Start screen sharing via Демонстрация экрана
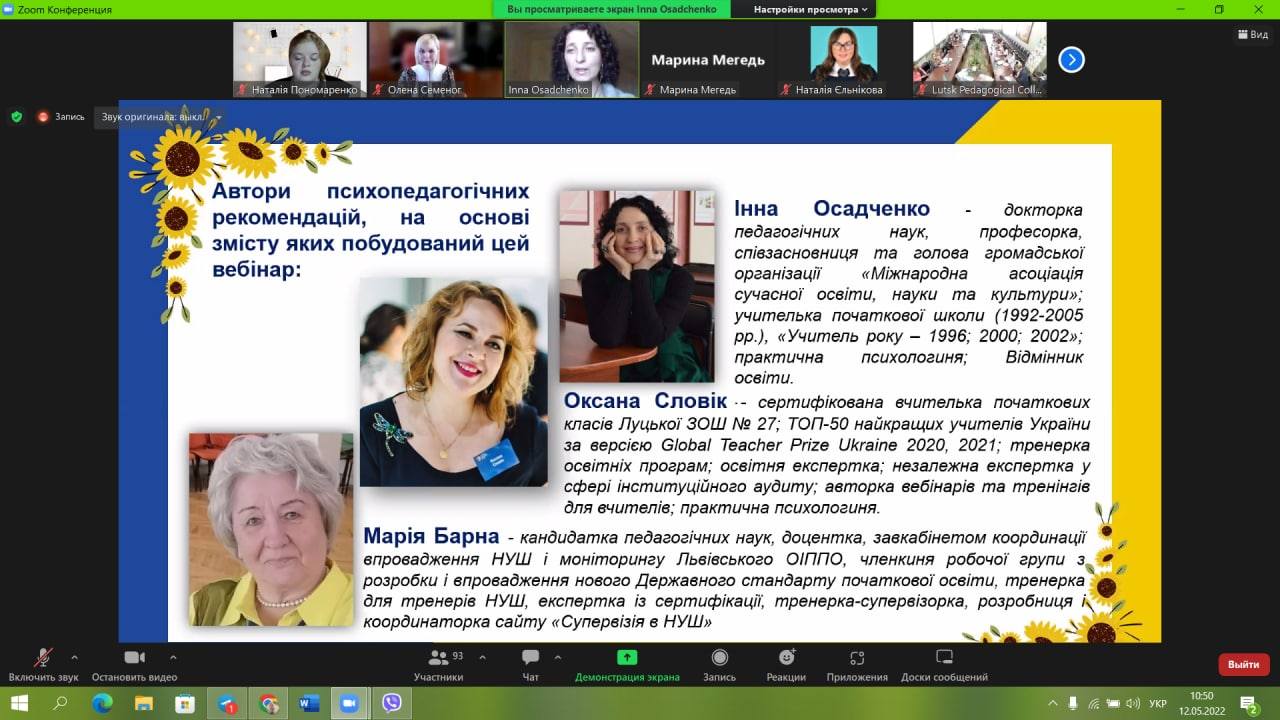The width and height of the screenshot is (1280, 720). coord(627,664)
